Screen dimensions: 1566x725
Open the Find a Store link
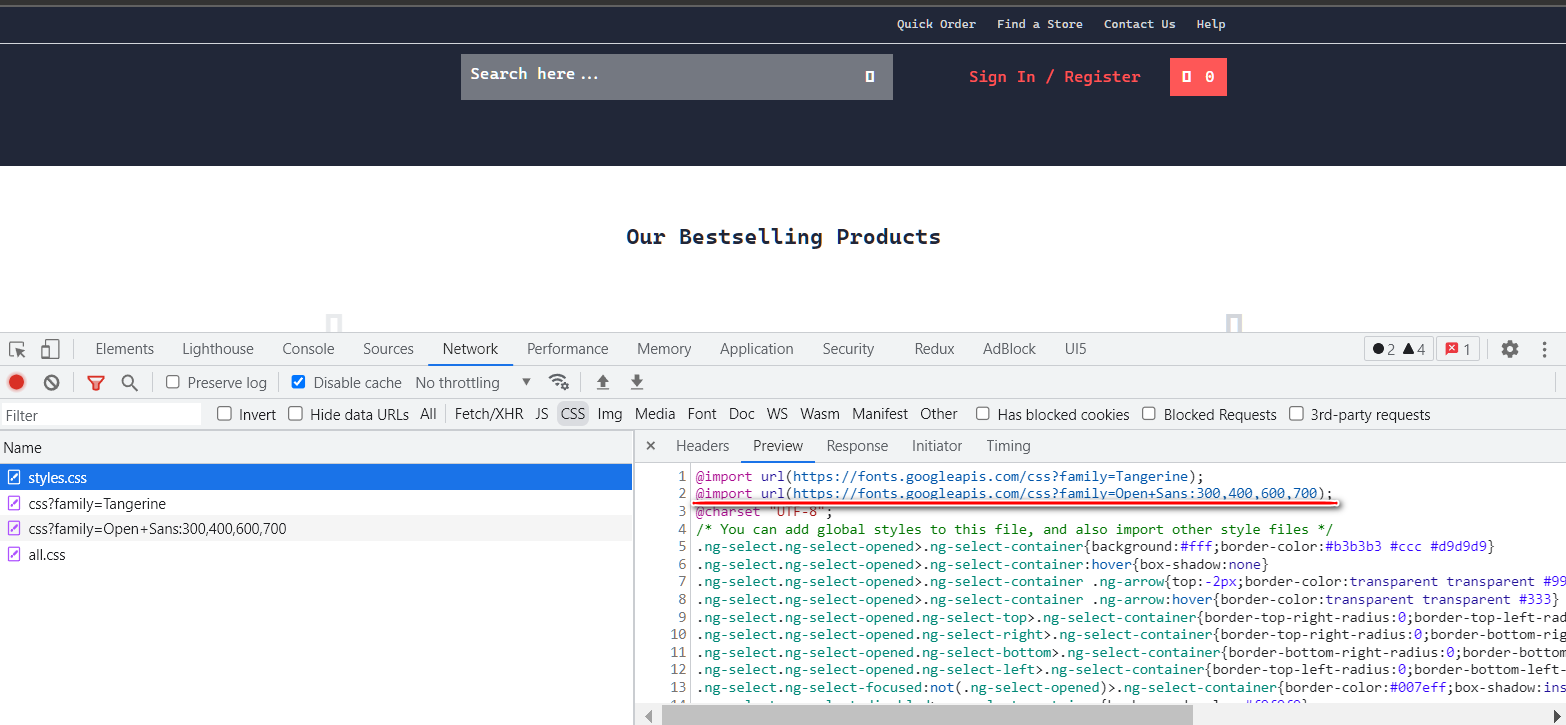pyautogui.click(x=1039, y=24)
